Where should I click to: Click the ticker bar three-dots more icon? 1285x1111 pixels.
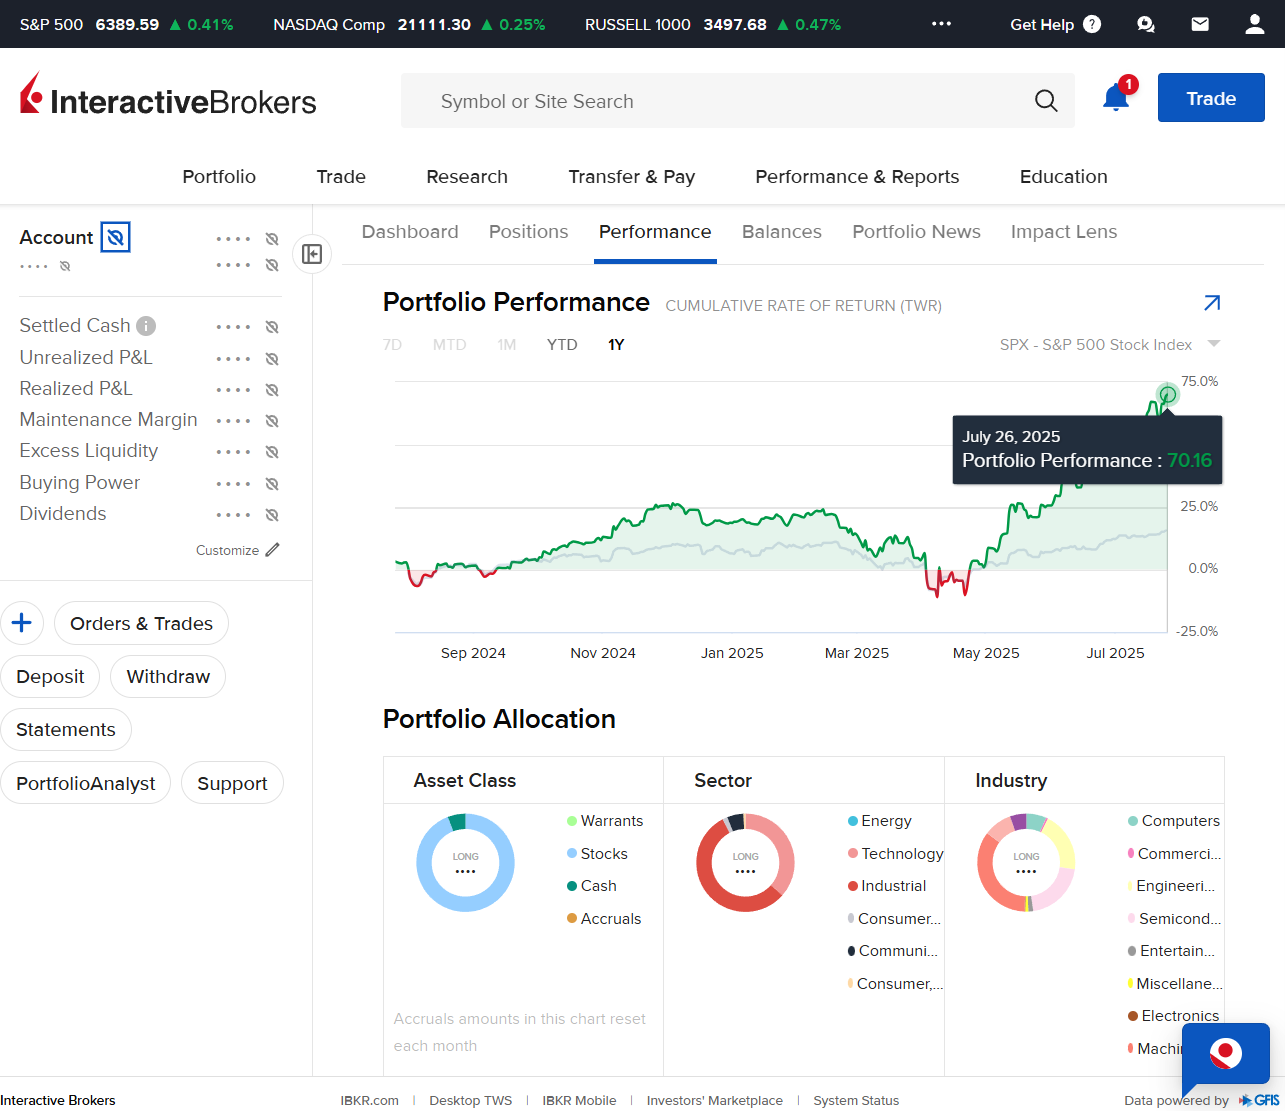pyautogui.click(x=941, y=24)
